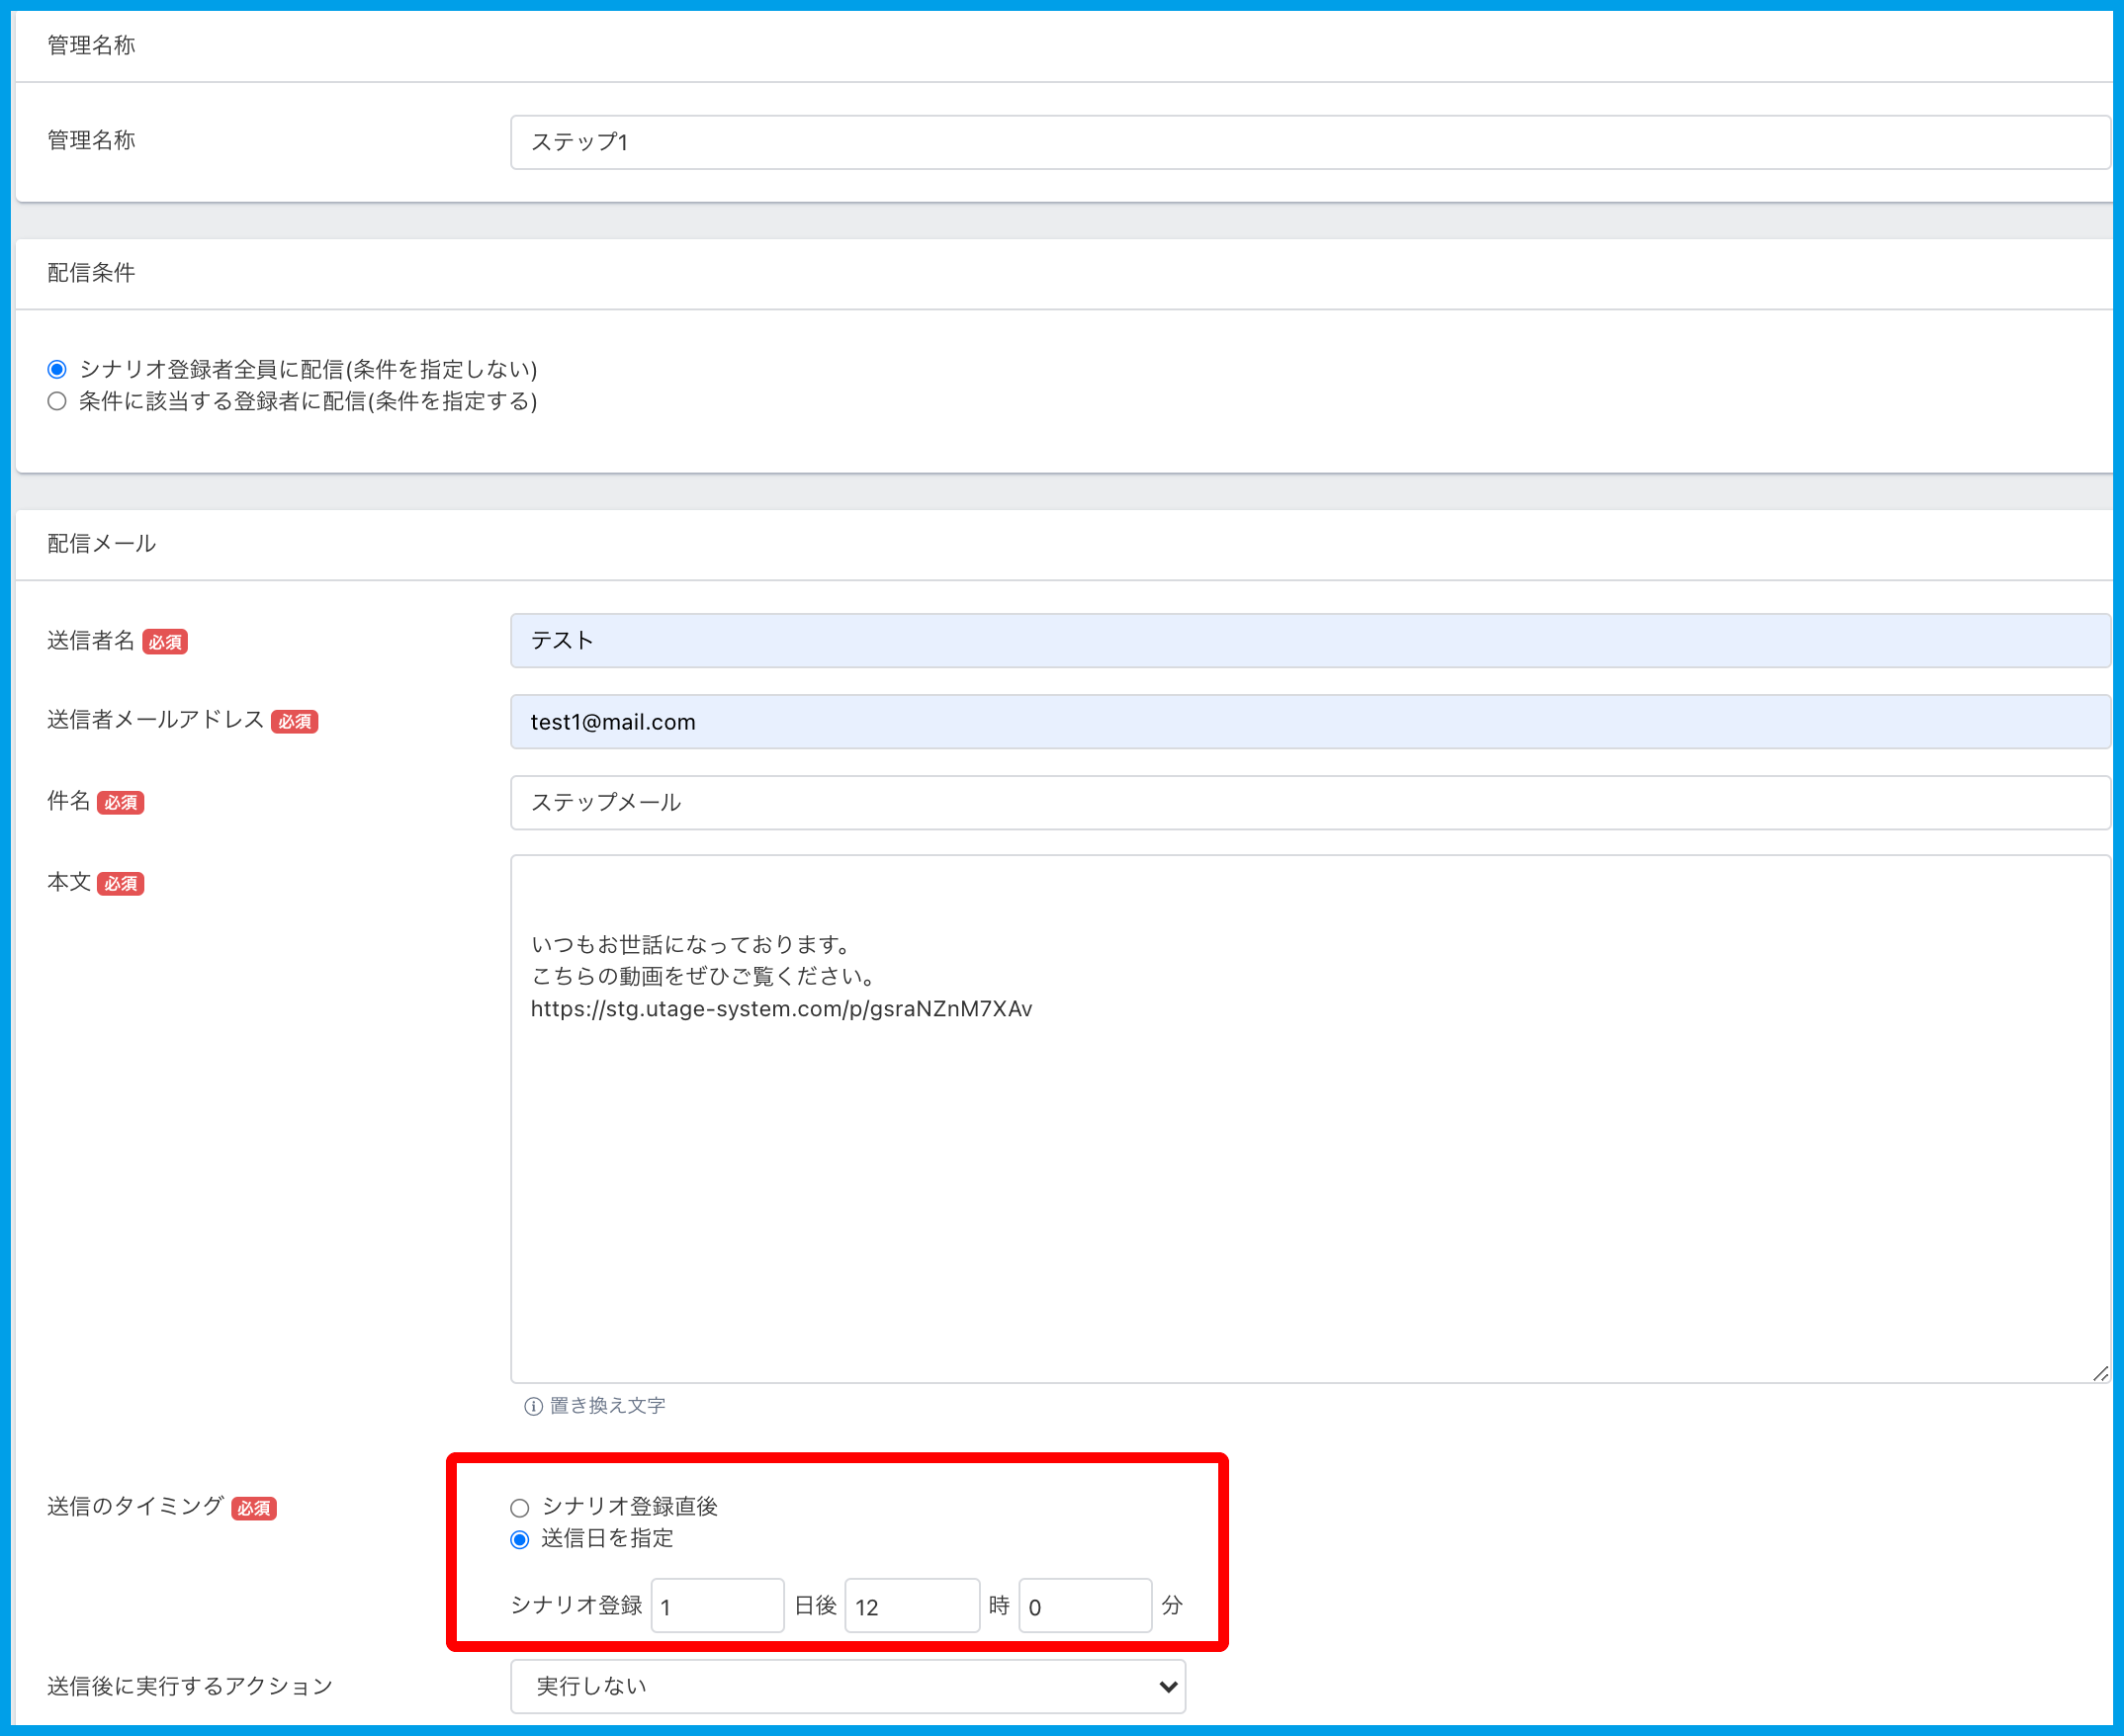Click the minutes field showing 0
2124x1736 pixels.
pos(1084,1606)
